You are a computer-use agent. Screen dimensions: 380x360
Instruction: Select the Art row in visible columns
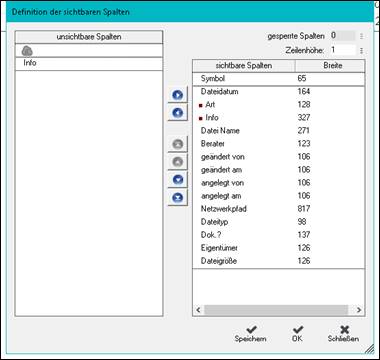279,104
